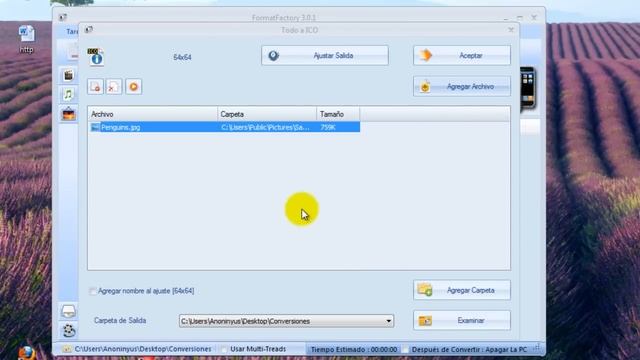Click Ajustar Salida output settings button
Viewport: 640px width, 360px height.
(325, 56)
